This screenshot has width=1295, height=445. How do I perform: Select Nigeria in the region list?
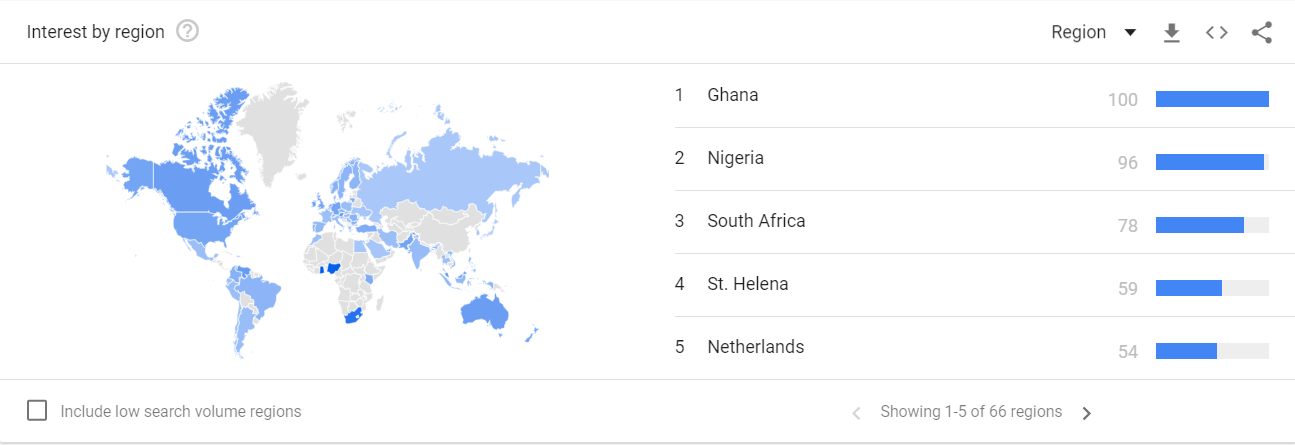735,158
